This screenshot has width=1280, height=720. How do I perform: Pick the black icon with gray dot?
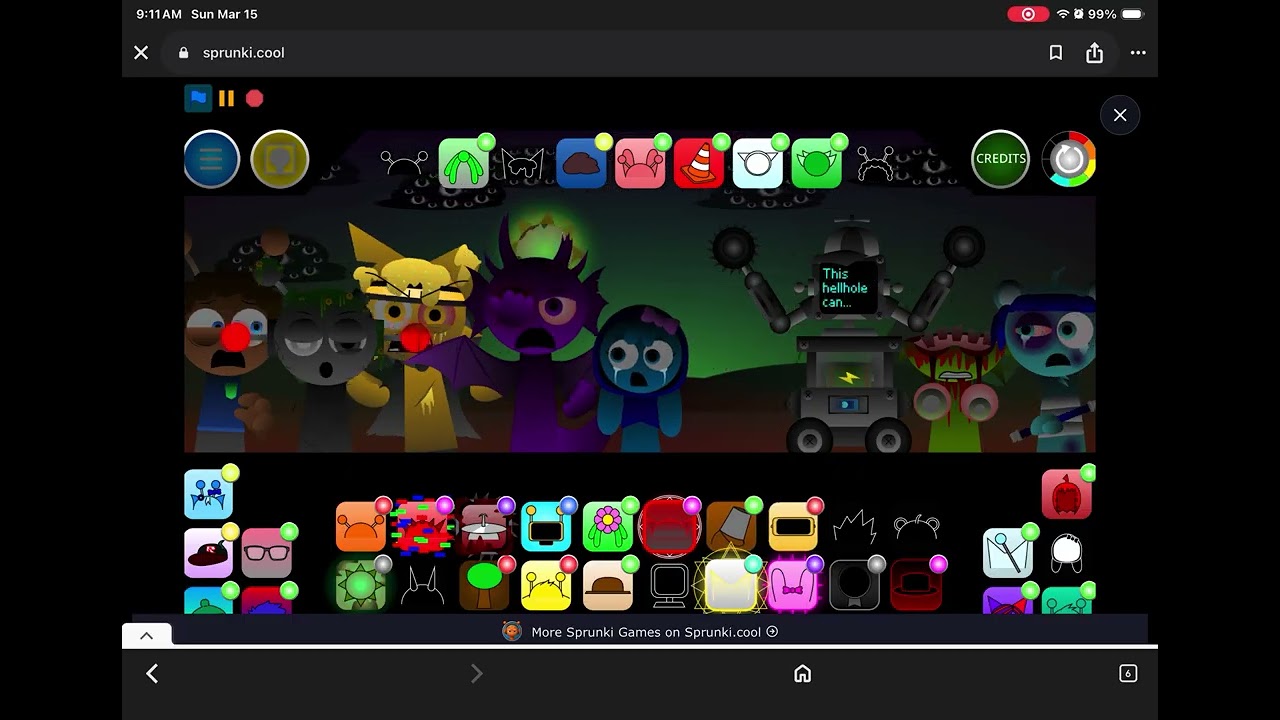click(x=855, y=585)
